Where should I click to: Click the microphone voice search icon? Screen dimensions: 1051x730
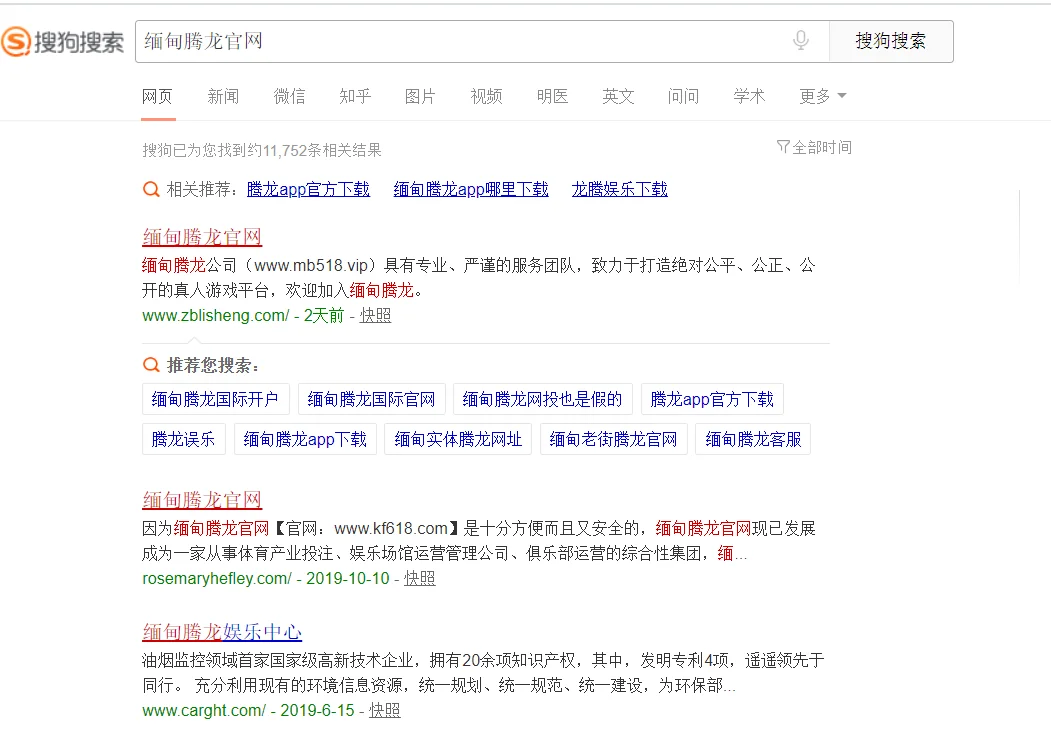[x=800, y=41]
